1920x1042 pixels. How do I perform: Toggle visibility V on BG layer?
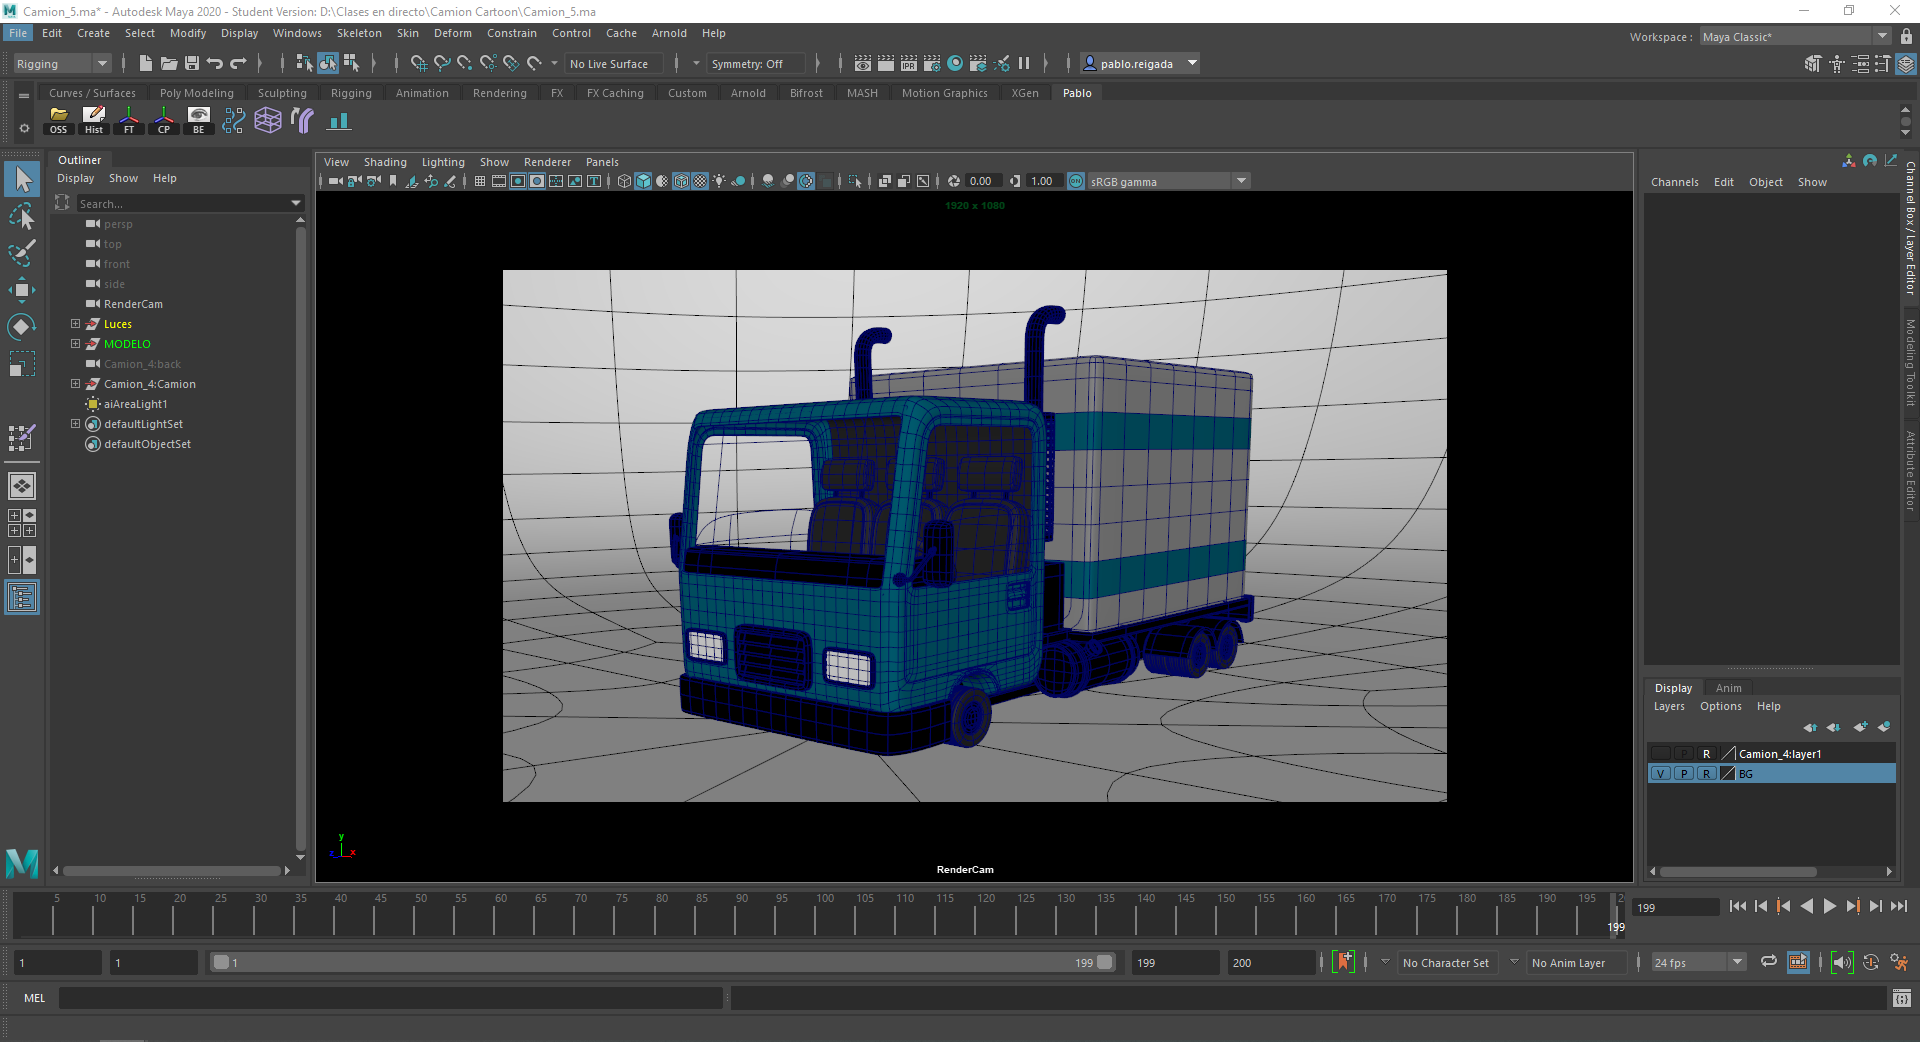[x=1661, y=774]
